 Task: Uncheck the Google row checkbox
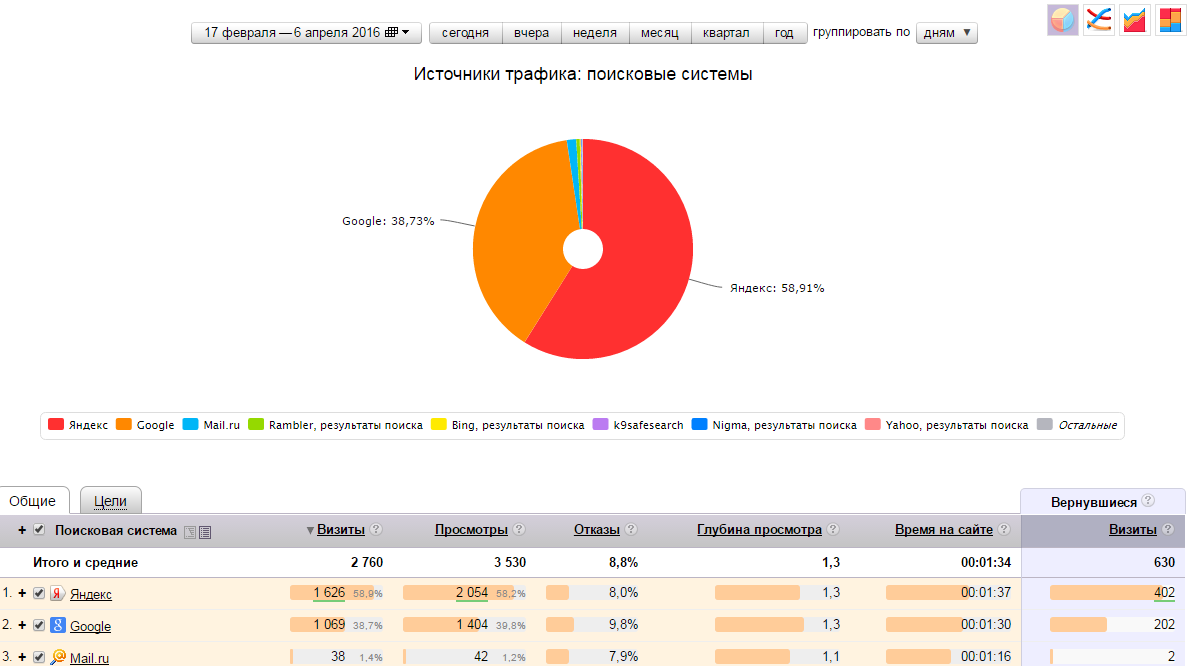click(x=39, y=625)
